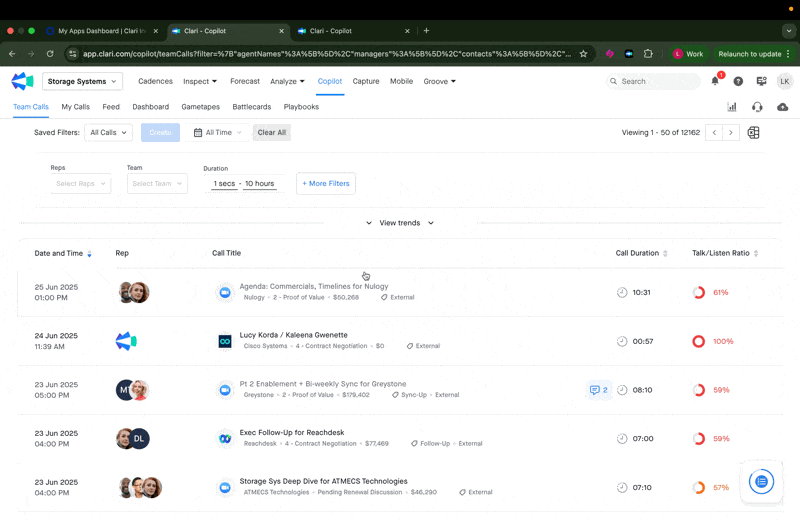Open the bar chart analytics icon
Image resolution: width=800 pixels, height=520 pixels.
(x=732, y=107)
